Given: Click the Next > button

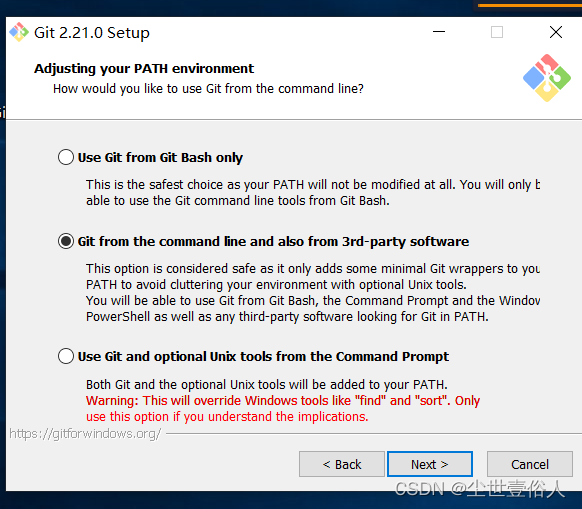Looking at the screenshot, I should coord(430,464).
